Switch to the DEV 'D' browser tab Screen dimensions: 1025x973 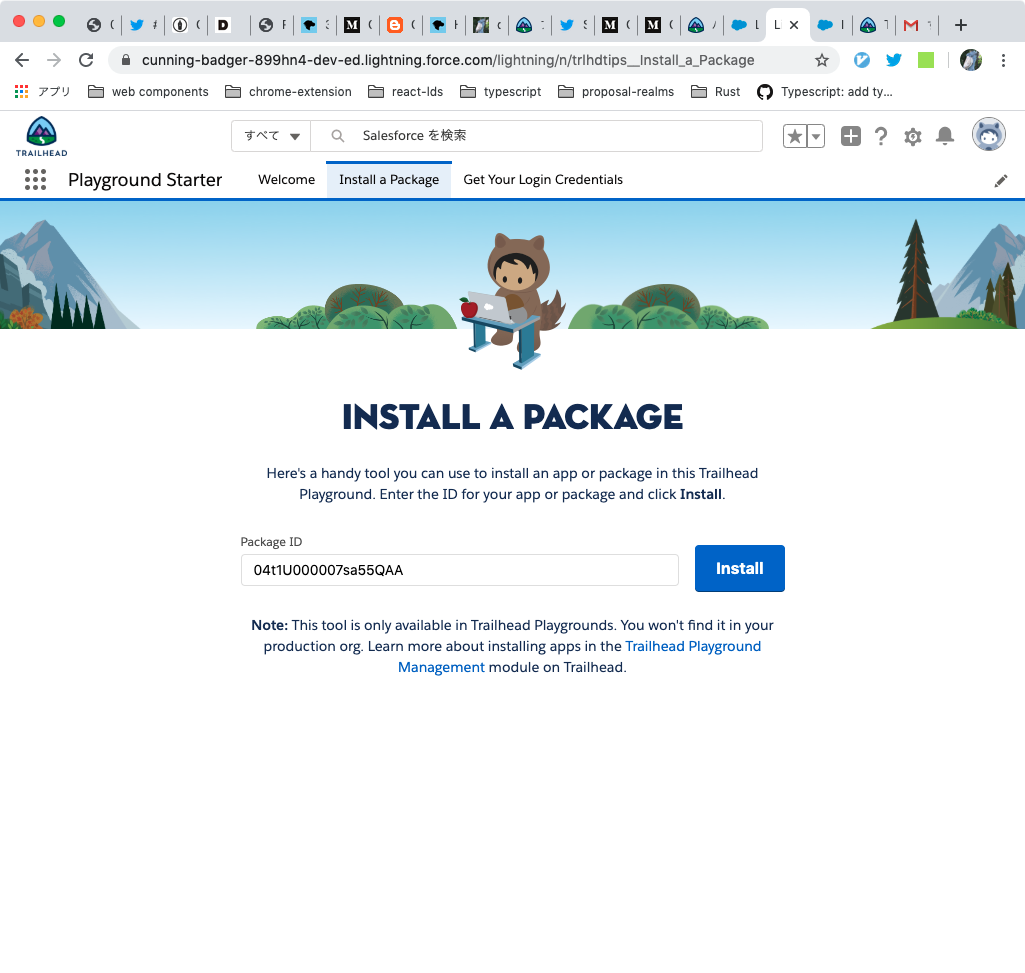point(229,25)
